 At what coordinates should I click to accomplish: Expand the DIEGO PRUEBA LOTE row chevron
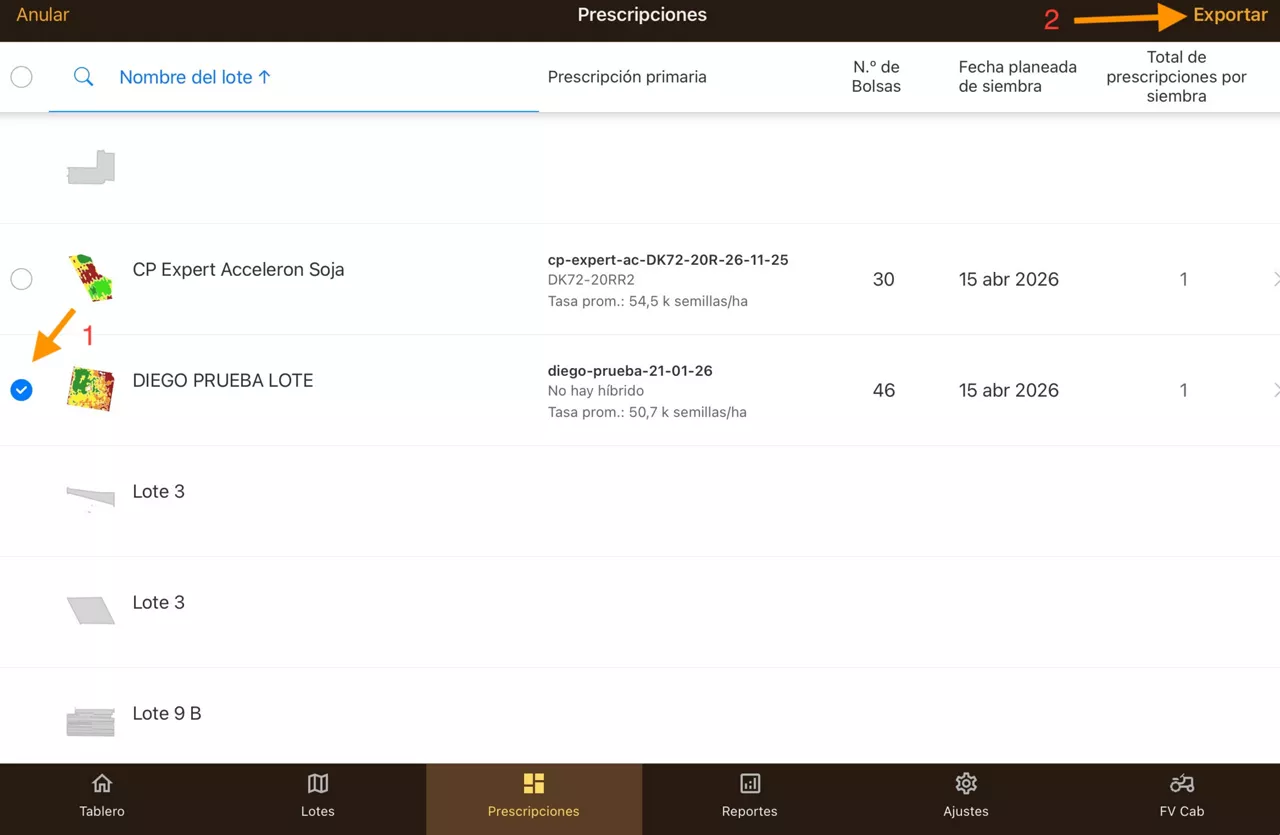pyautogui.click(x=1275, y=390)
